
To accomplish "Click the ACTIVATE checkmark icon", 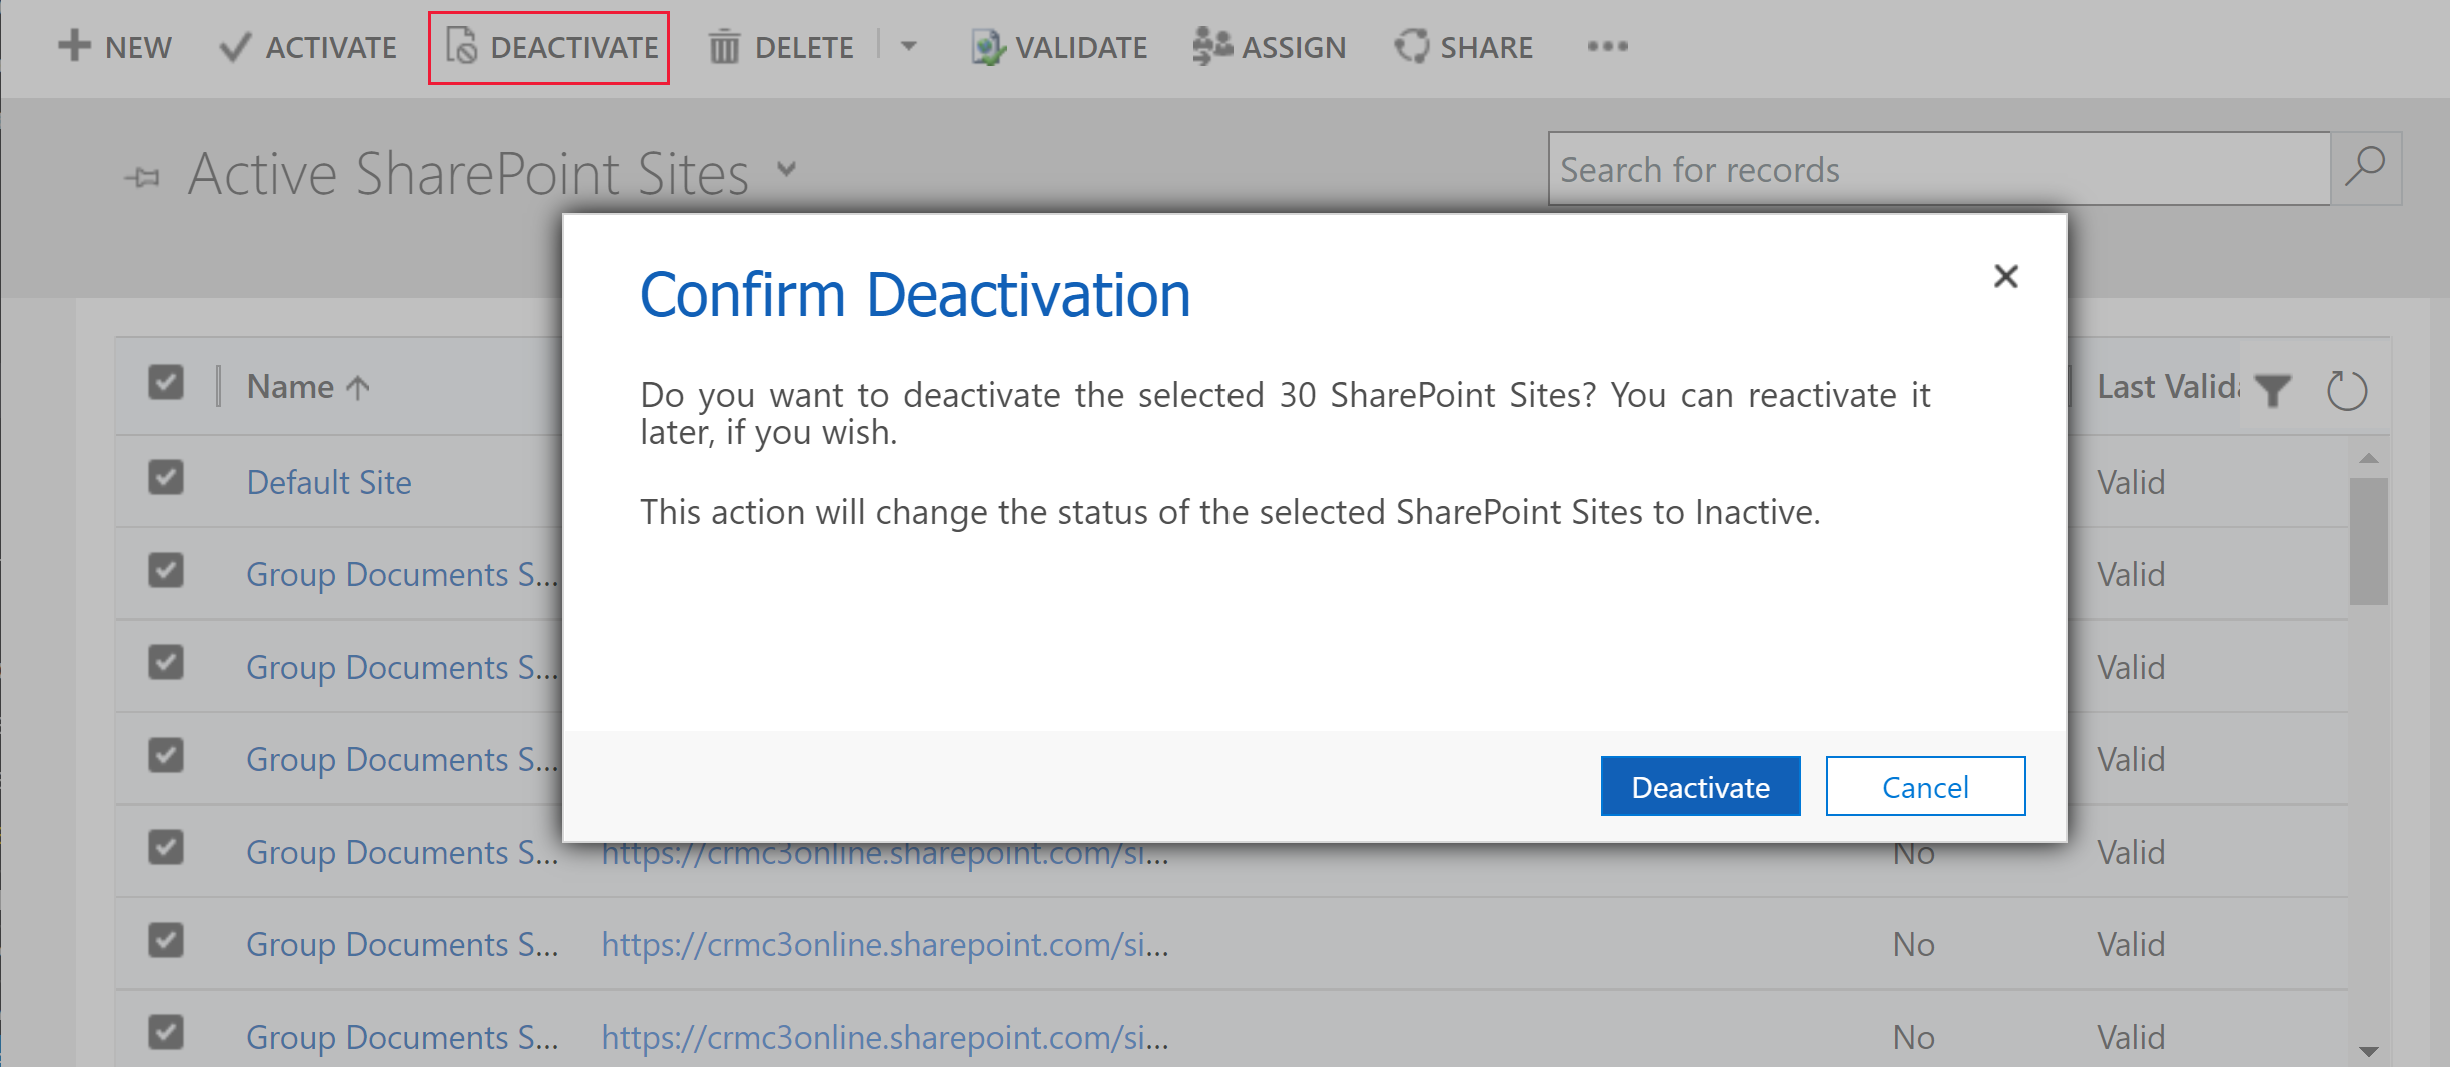I will 234,46.
